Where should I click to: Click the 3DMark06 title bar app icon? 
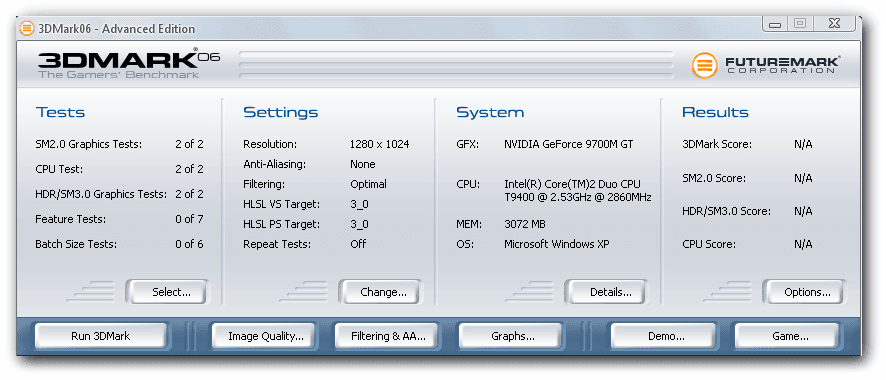27,28
